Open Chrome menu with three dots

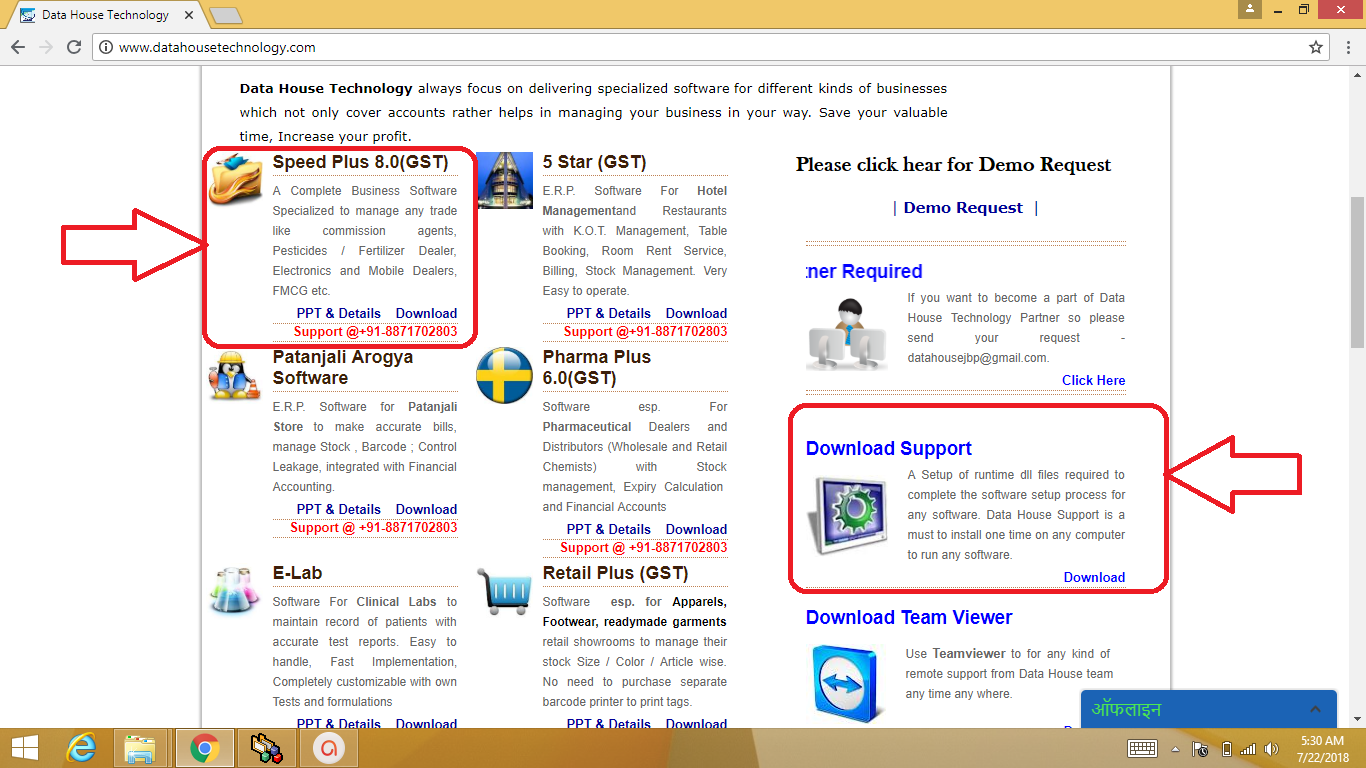(1347, 47)
